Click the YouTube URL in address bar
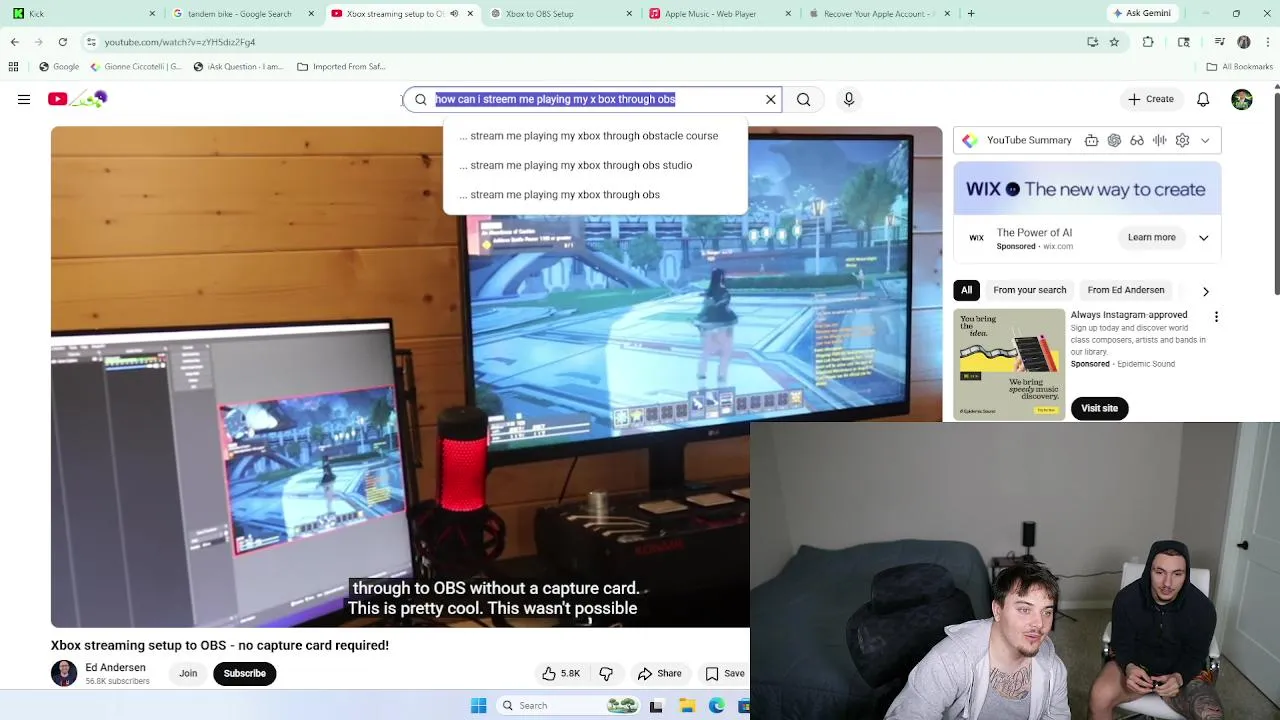Viewport: 1280px width, 720px height. [180, 42]
